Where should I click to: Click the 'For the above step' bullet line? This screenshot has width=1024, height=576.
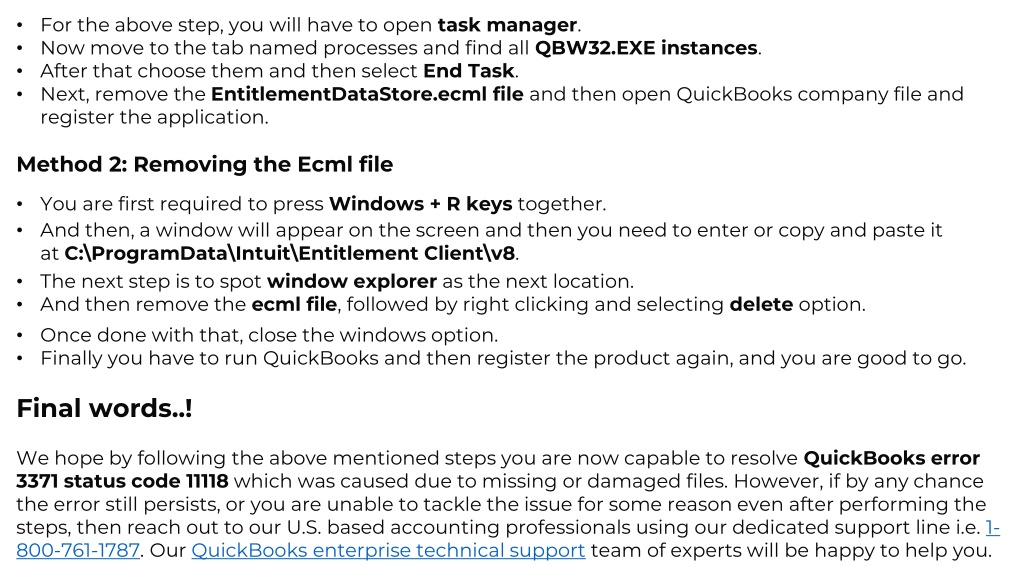click(x=311, y=25)
